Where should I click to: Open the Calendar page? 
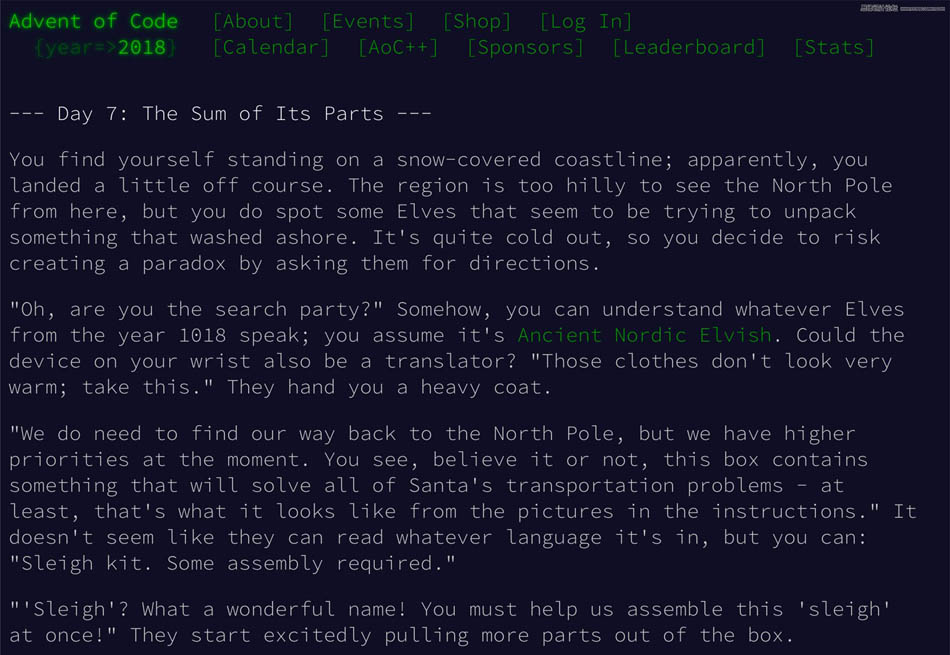click(270, 47)
